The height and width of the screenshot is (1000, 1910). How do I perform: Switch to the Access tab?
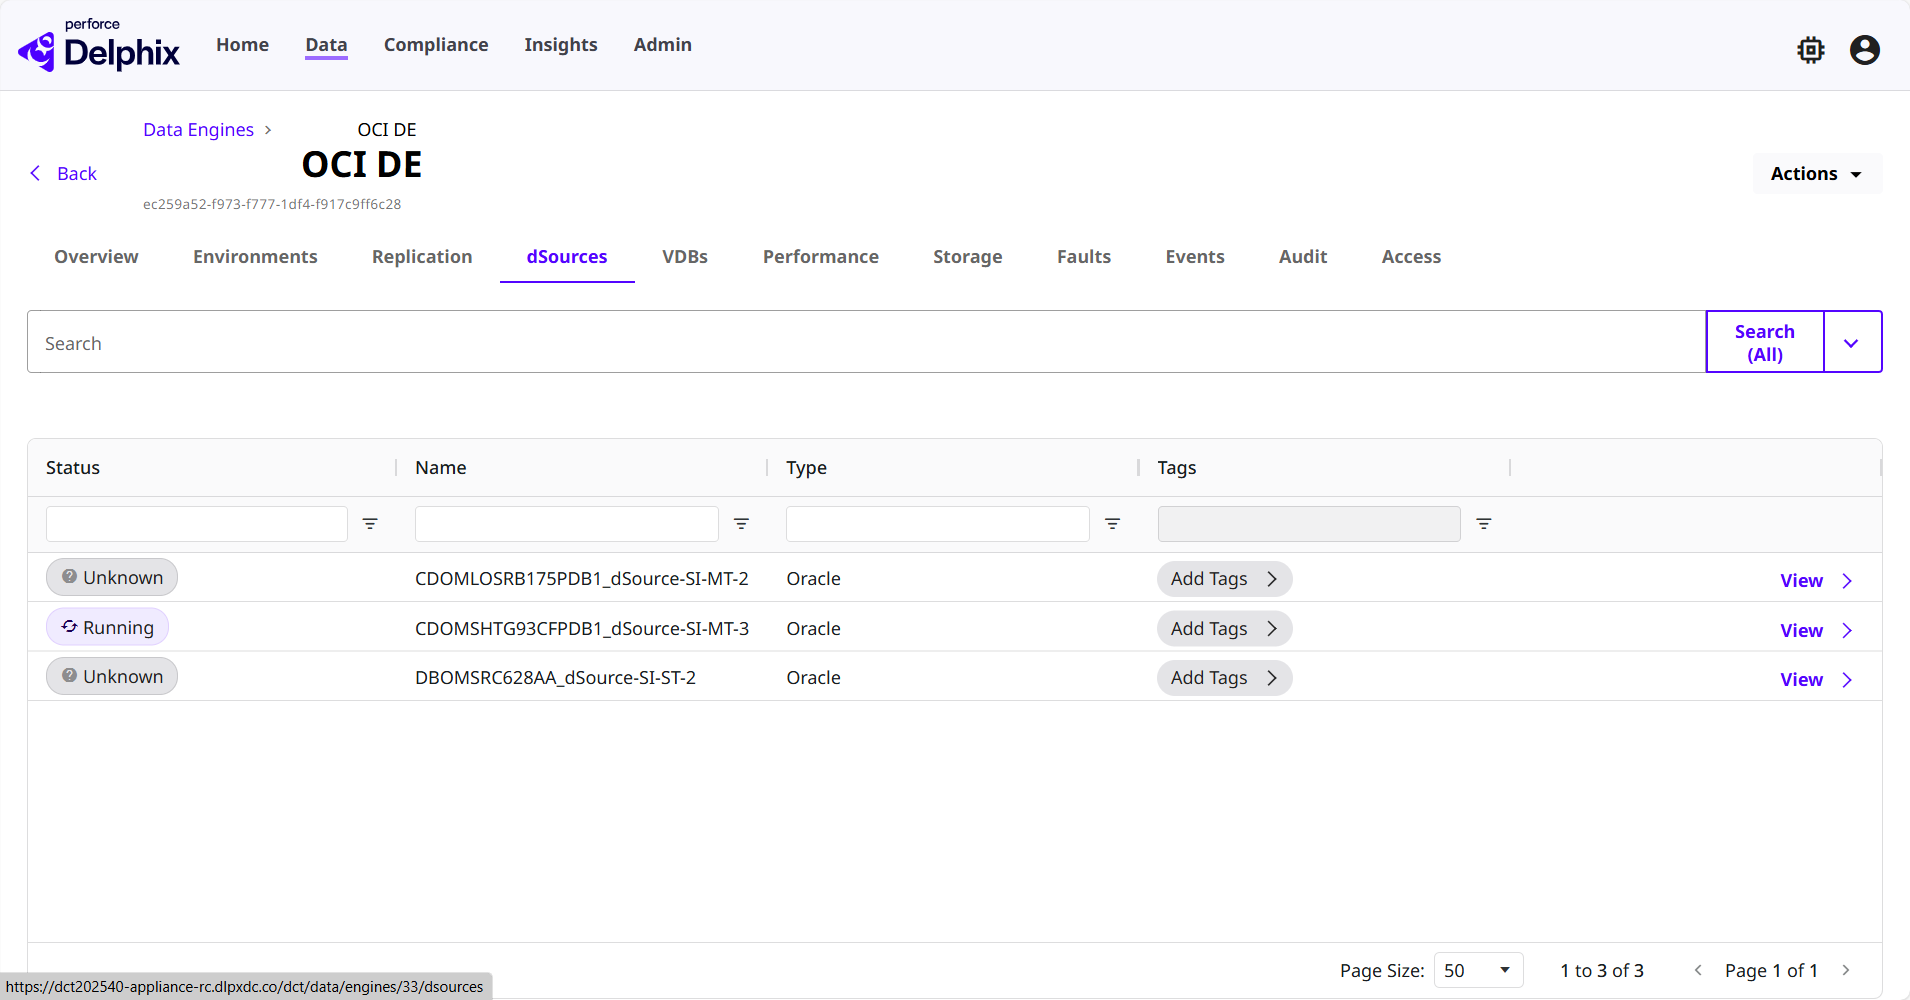point(1411,257)
